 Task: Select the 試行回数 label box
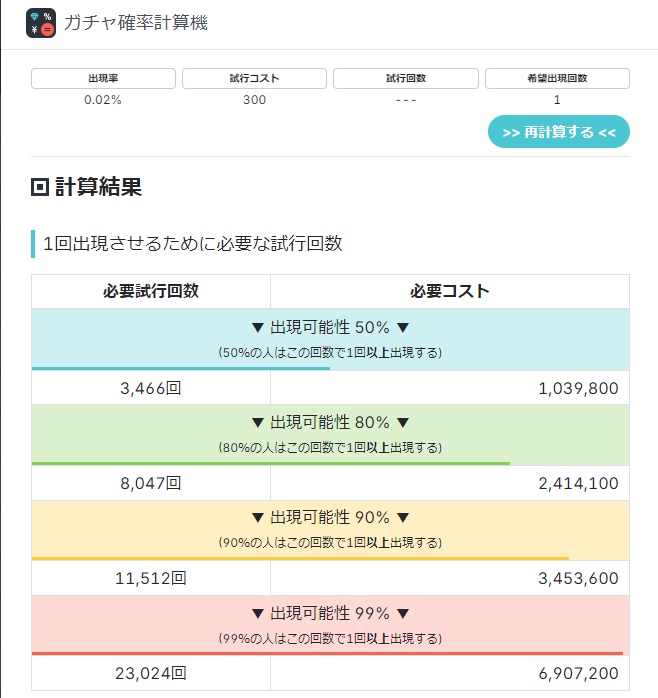click(405, 78)
